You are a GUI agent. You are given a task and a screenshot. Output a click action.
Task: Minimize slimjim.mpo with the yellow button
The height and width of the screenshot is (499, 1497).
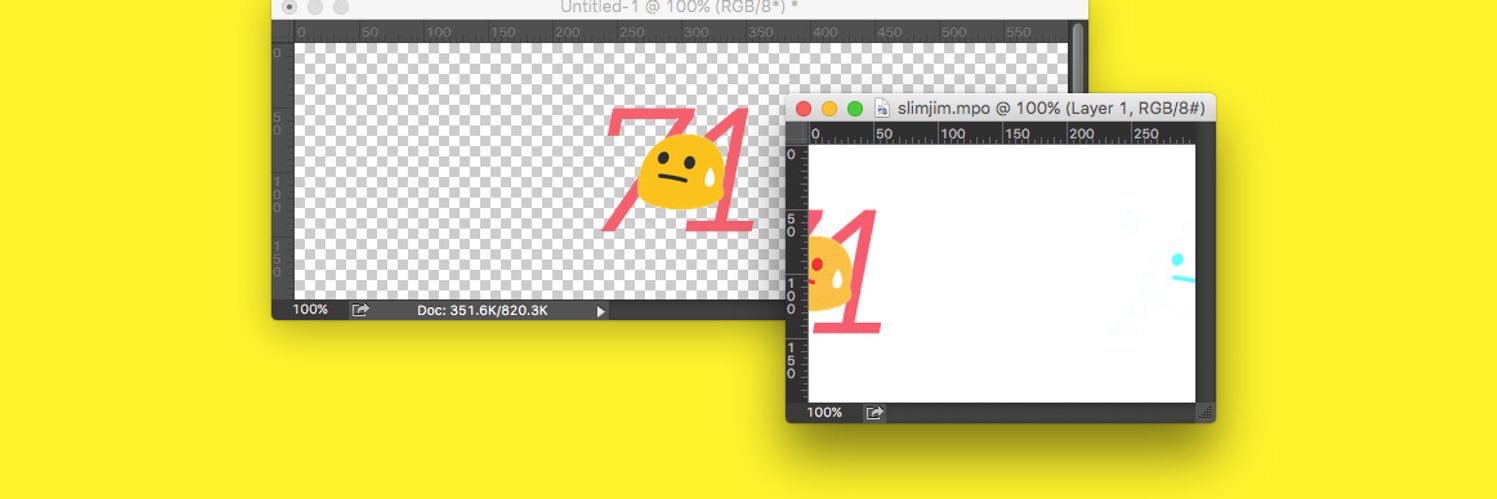pos(829,109)
